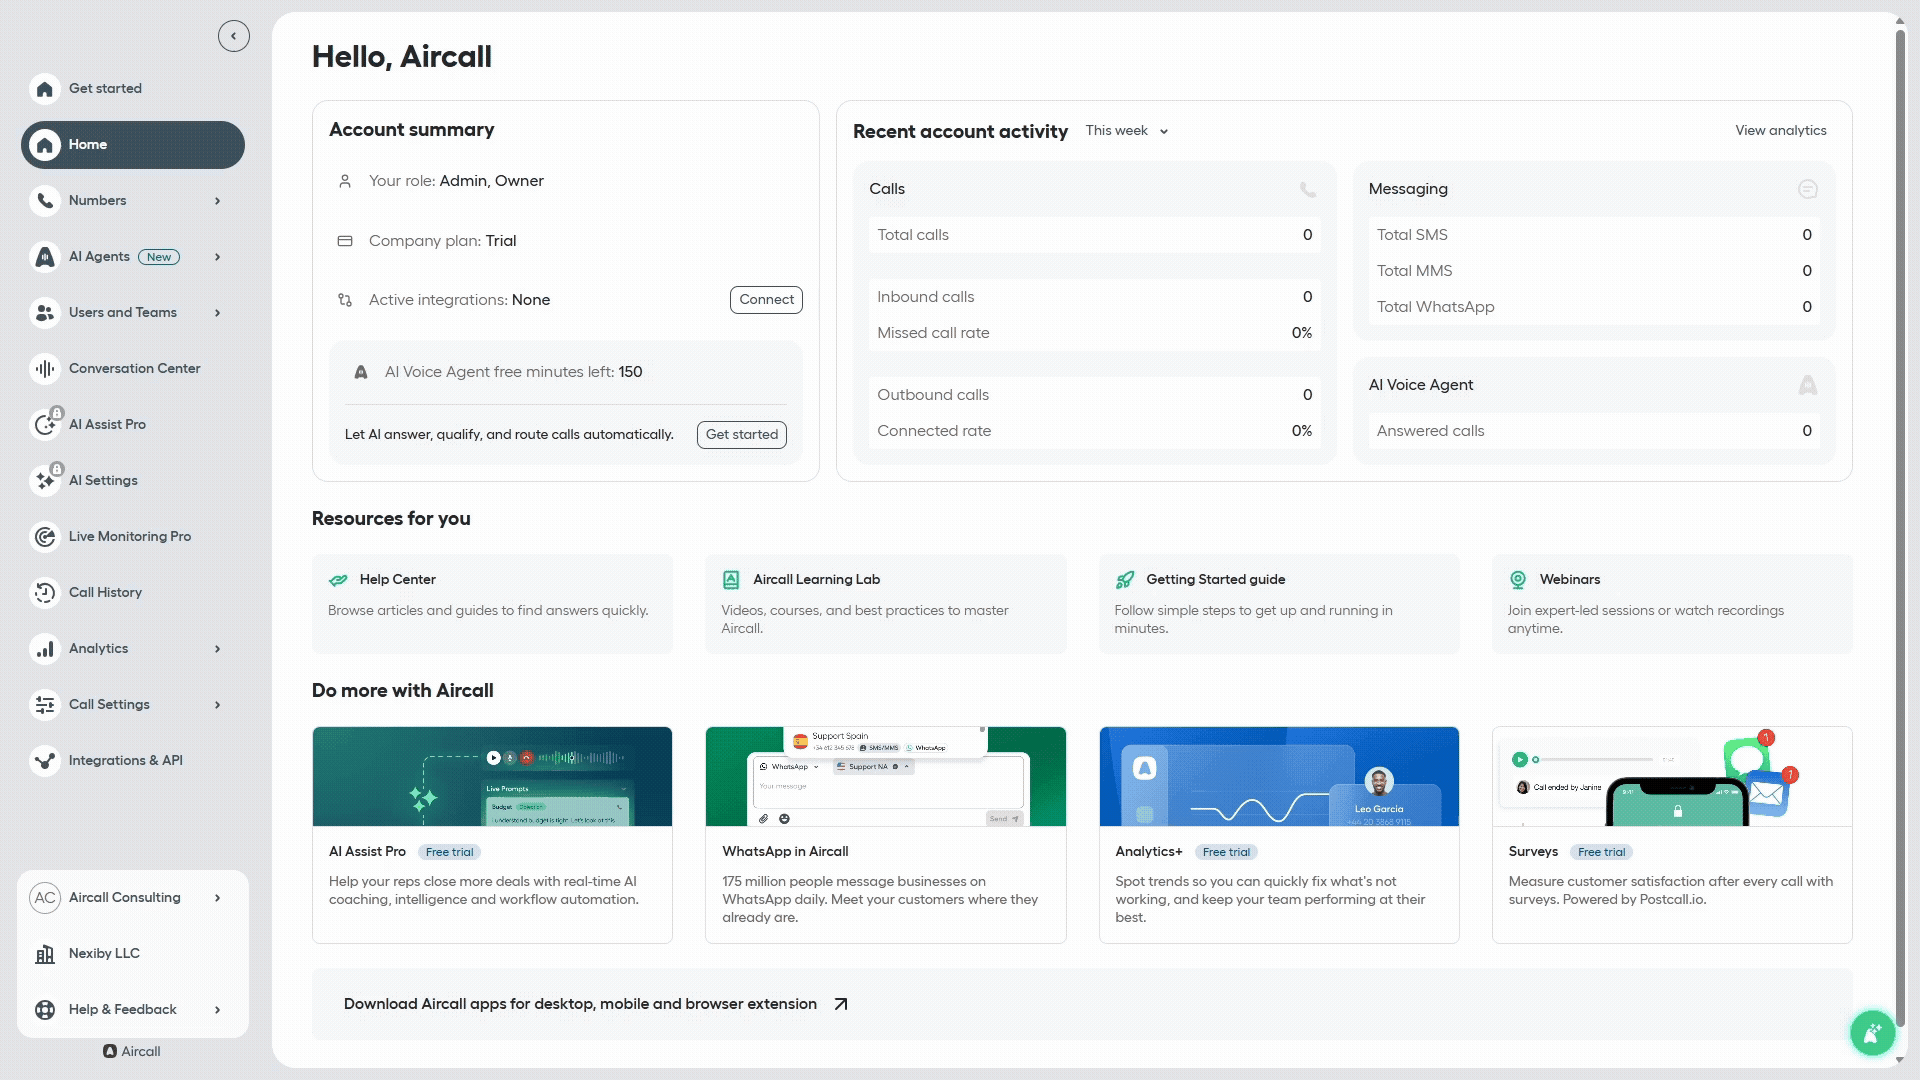Click the Analytics+ Free trial badge
Viewport: 1920px width, 1080px height.
coord(1226,852)
